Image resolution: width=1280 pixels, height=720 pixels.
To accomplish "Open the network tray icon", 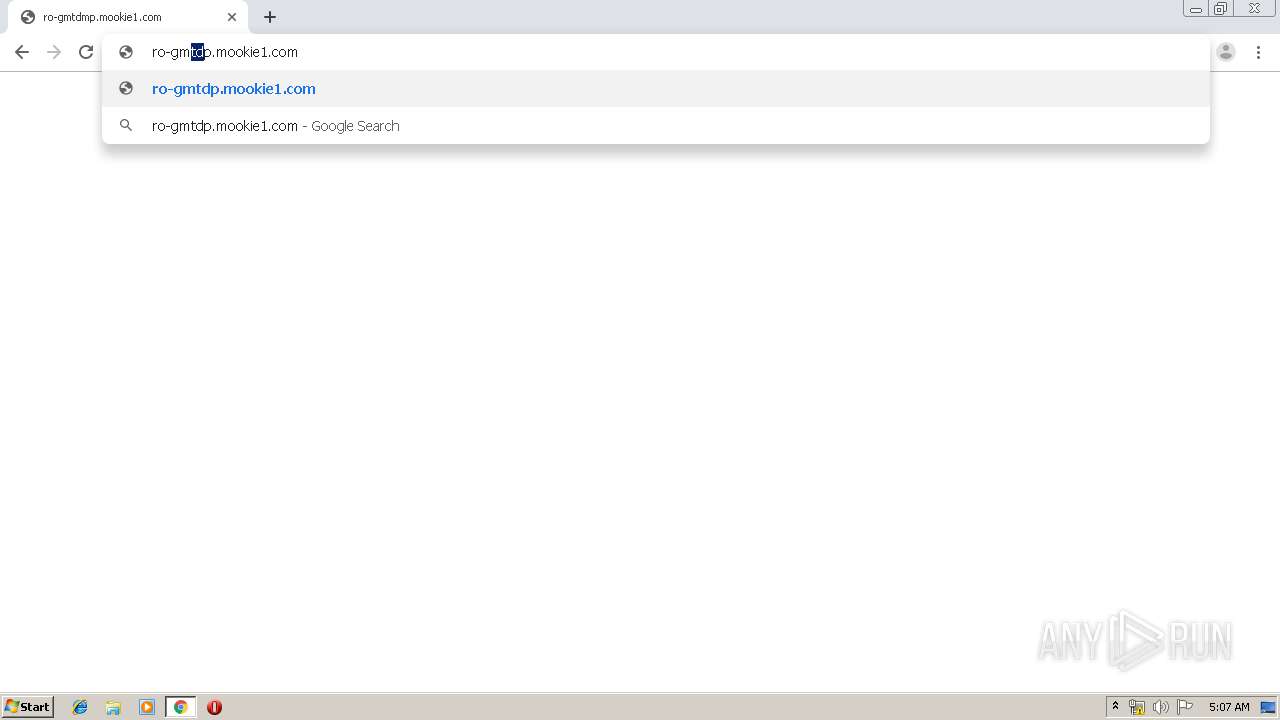I will [x=1137, y=707].
